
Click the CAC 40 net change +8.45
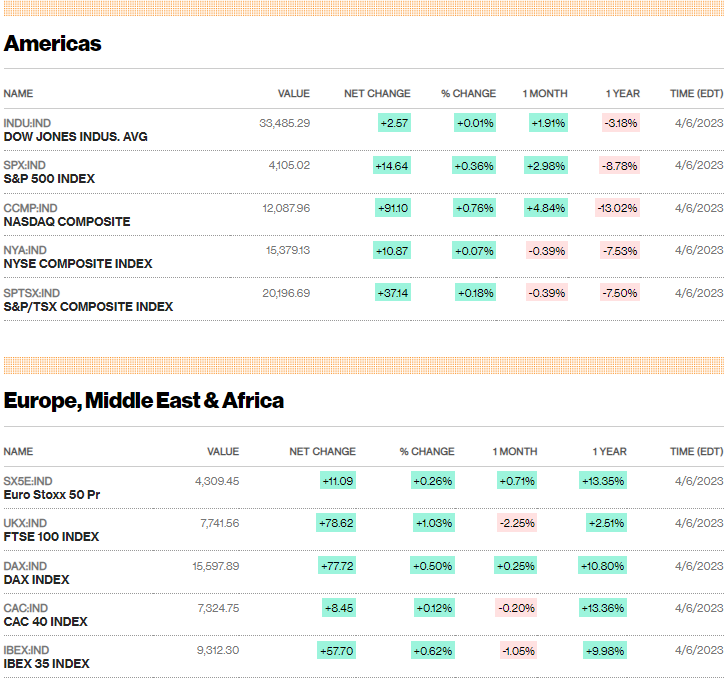(339, 608)
